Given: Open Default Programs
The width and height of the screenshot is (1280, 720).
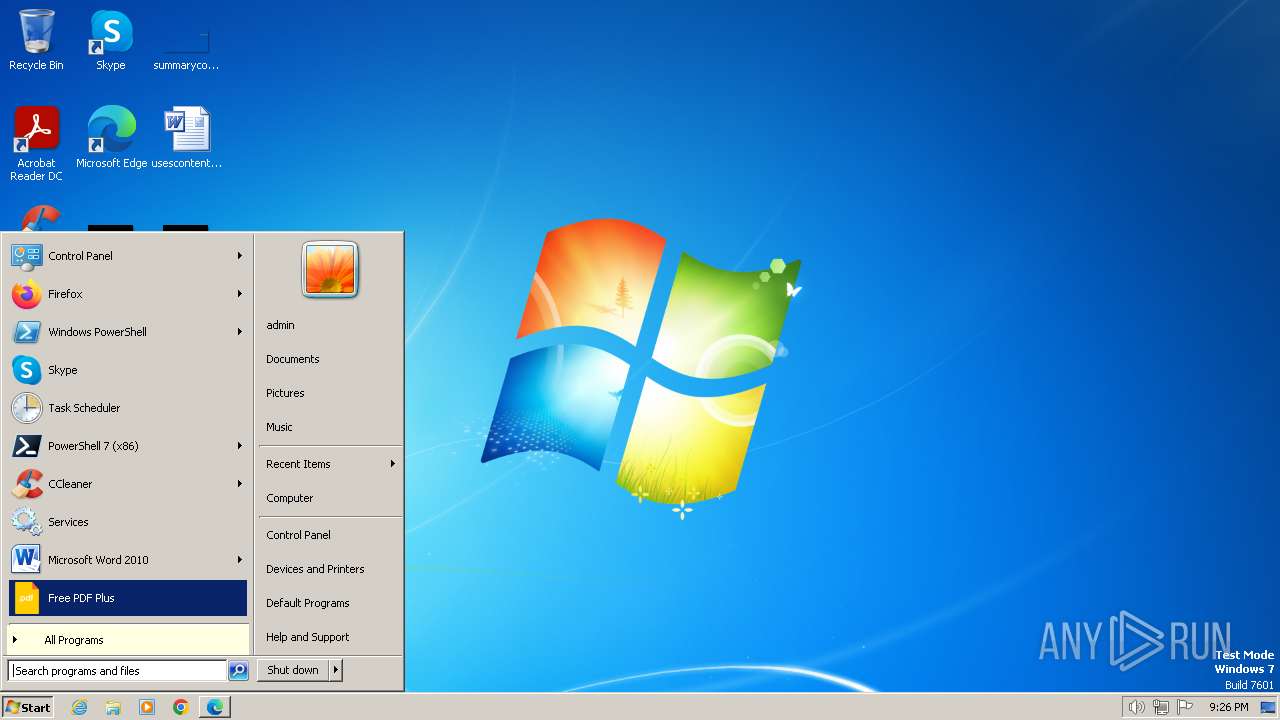Looking at the screenshot, I should [x=330, y=603].
